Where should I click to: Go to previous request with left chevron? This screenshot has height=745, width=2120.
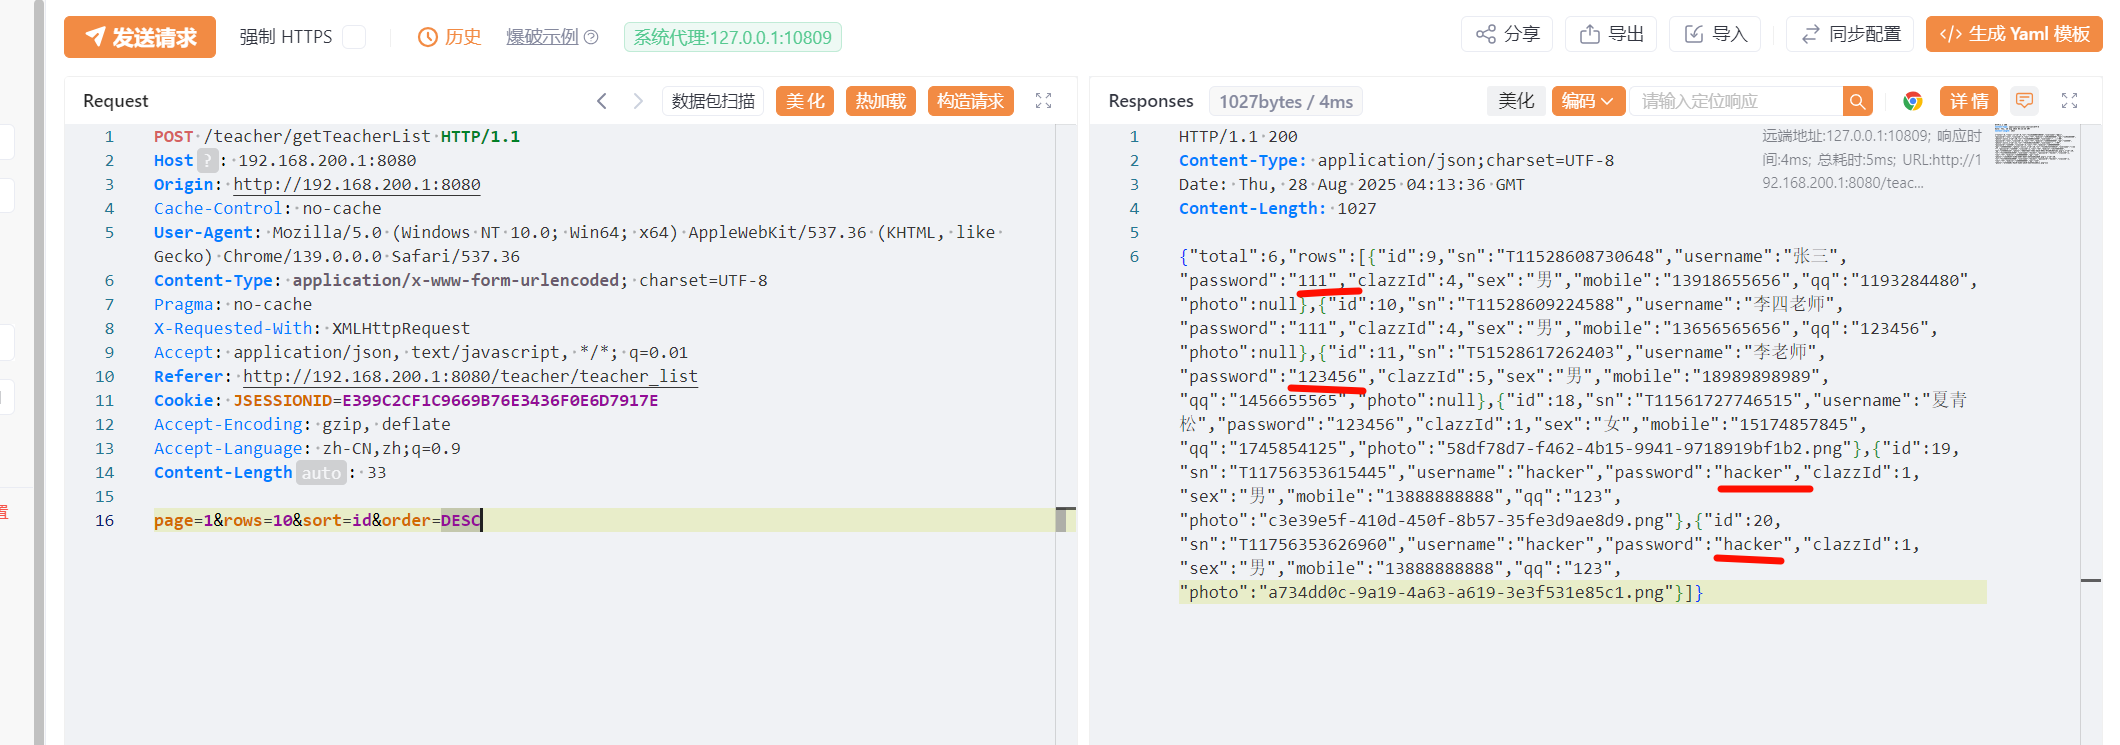(x=602, y=101)
